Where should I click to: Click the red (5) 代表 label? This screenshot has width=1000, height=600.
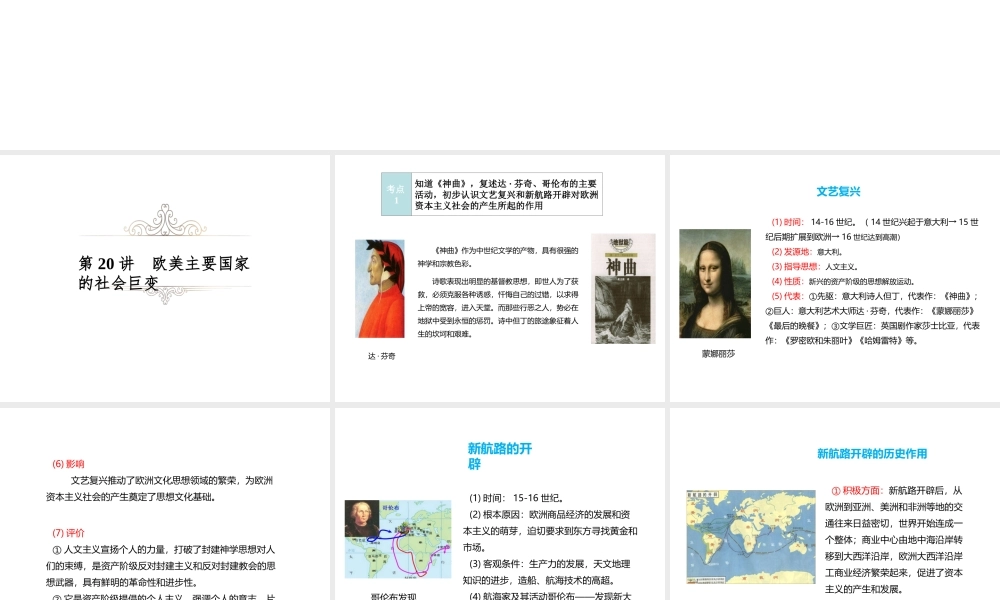coord(788,296)
